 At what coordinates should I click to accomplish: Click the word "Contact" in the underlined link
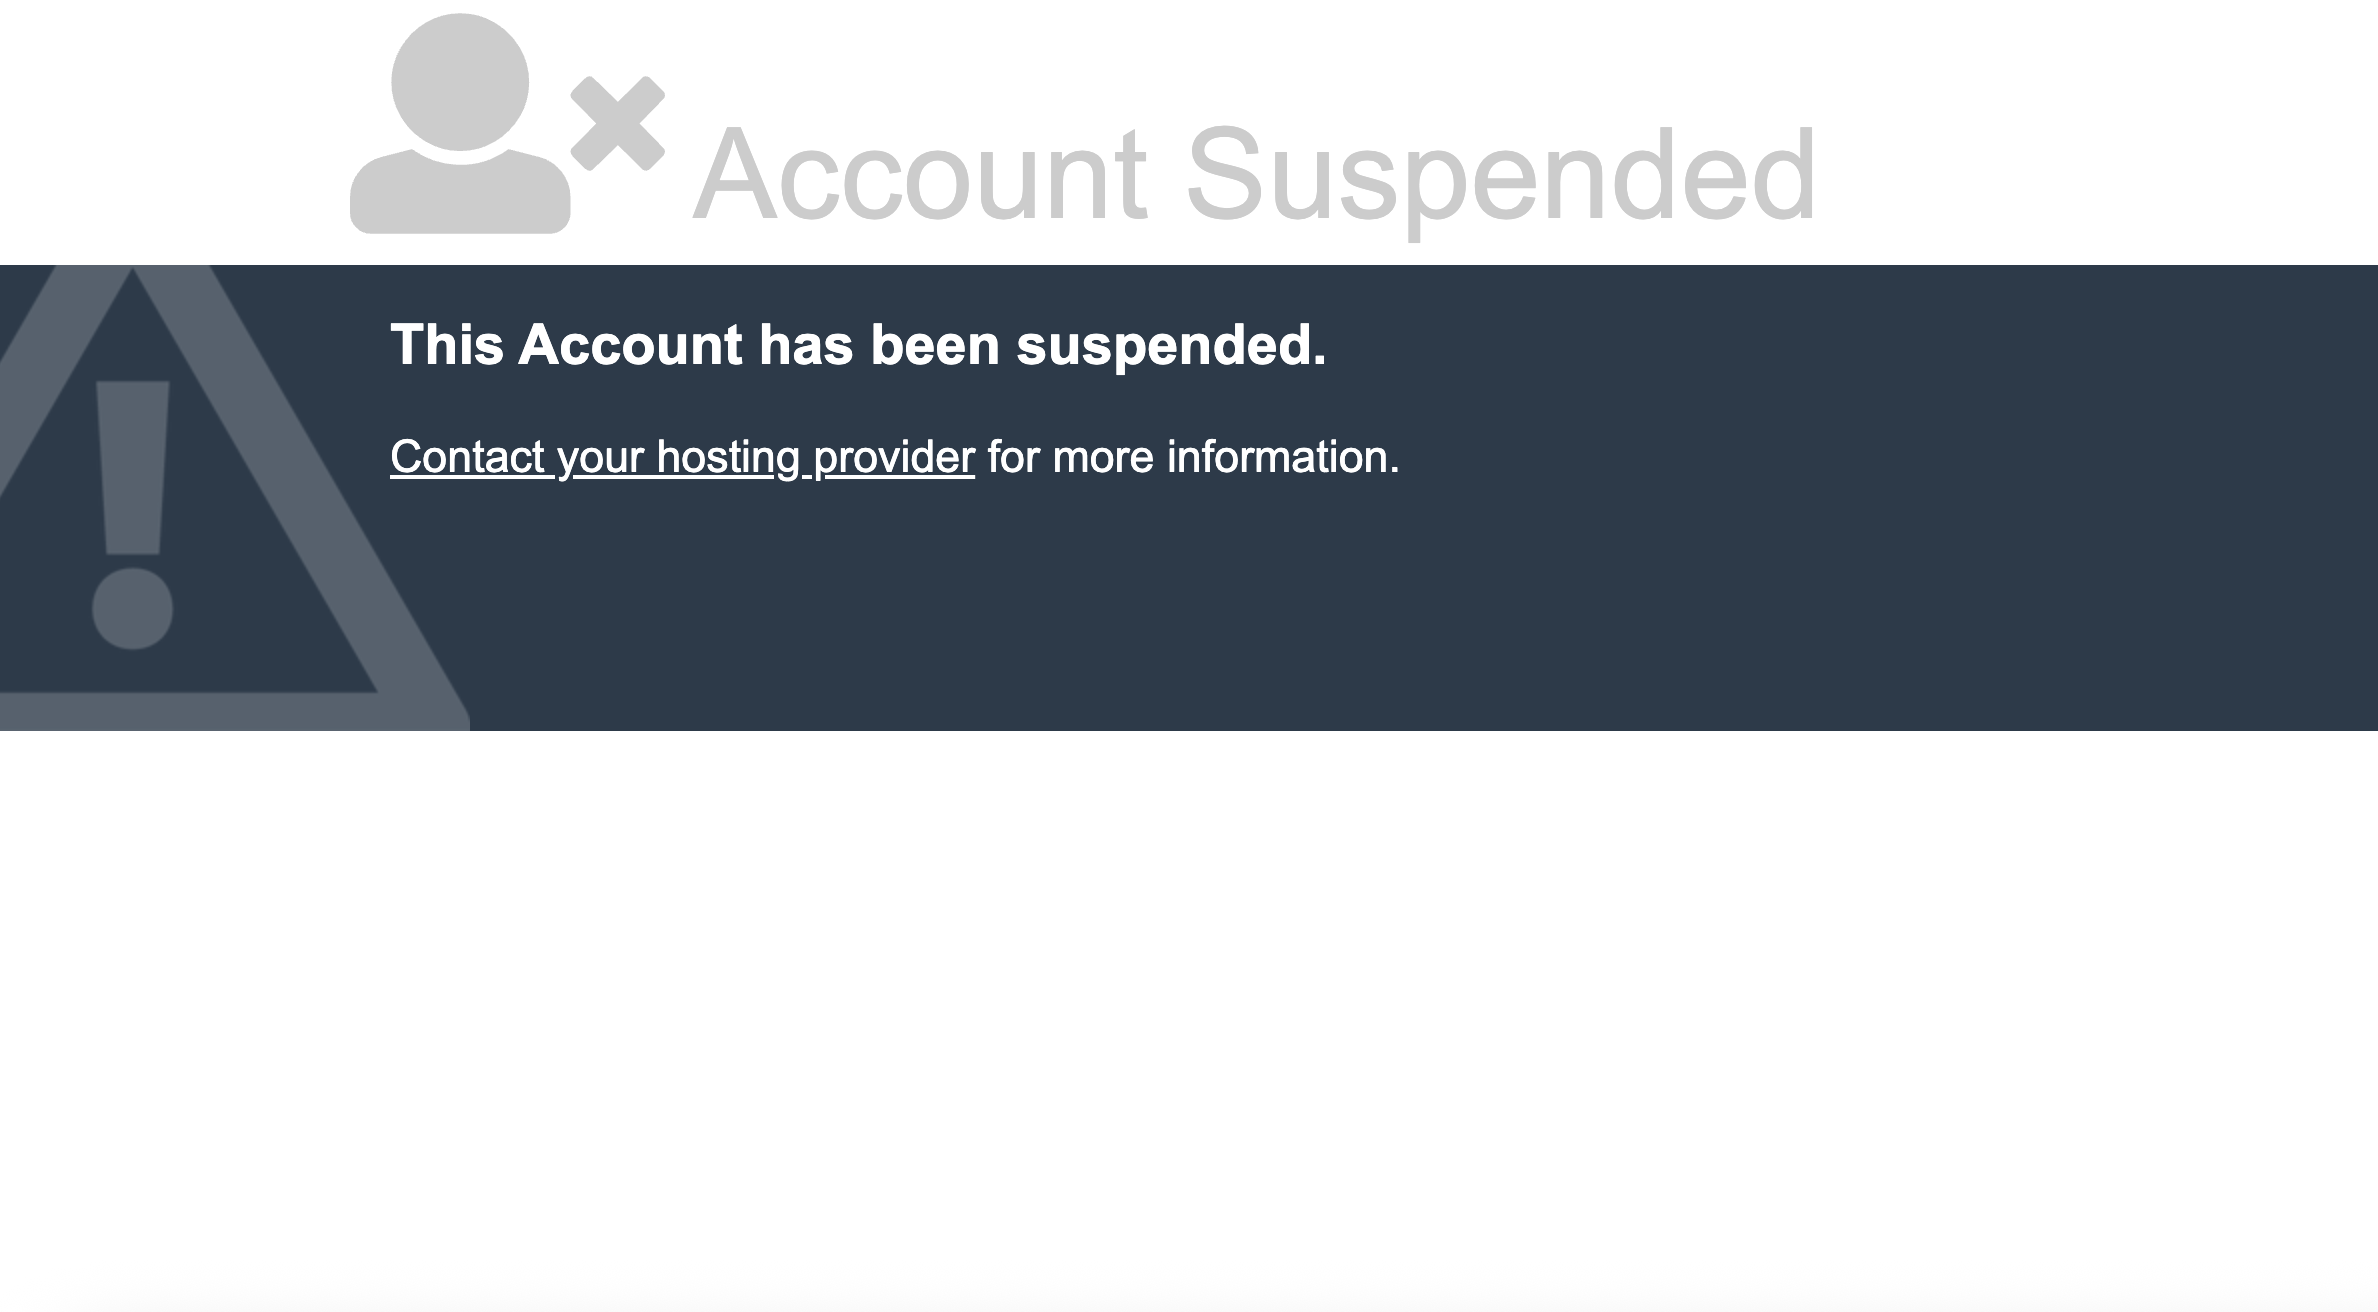click(x=467, y=457)
